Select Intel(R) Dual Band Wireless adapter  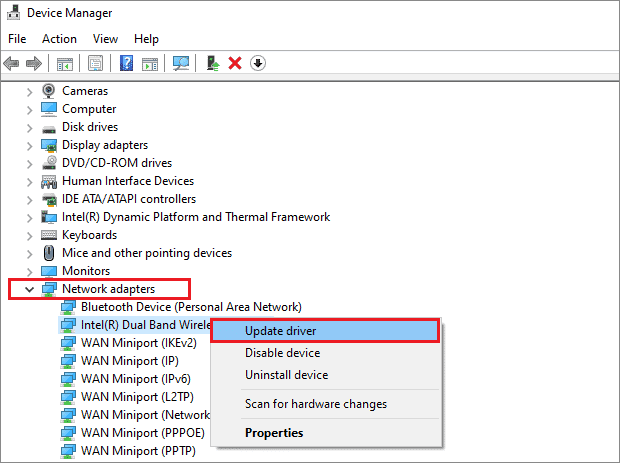click(x=146, y=325)
